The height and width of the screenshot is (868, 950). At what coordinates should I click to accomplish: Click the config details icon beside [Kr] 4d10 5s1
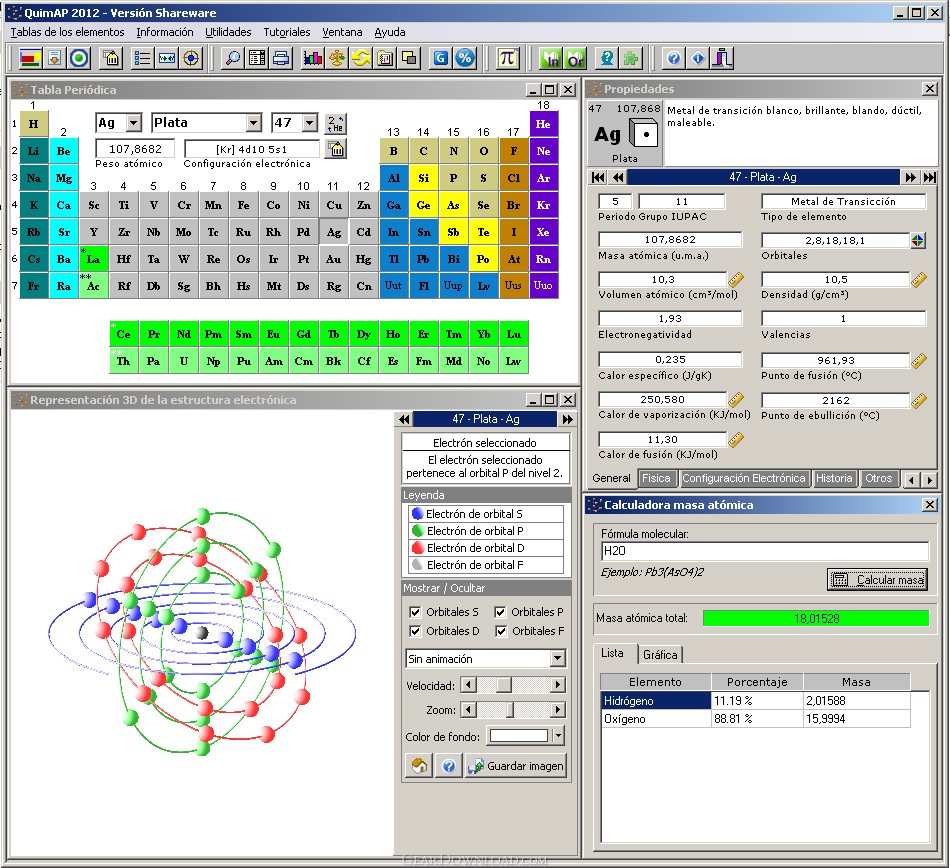pyautogui.click(x=336, y=149)
